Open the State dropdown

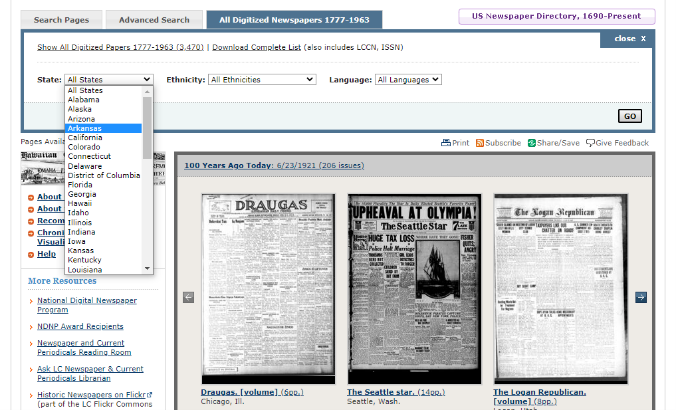(109, 79)
